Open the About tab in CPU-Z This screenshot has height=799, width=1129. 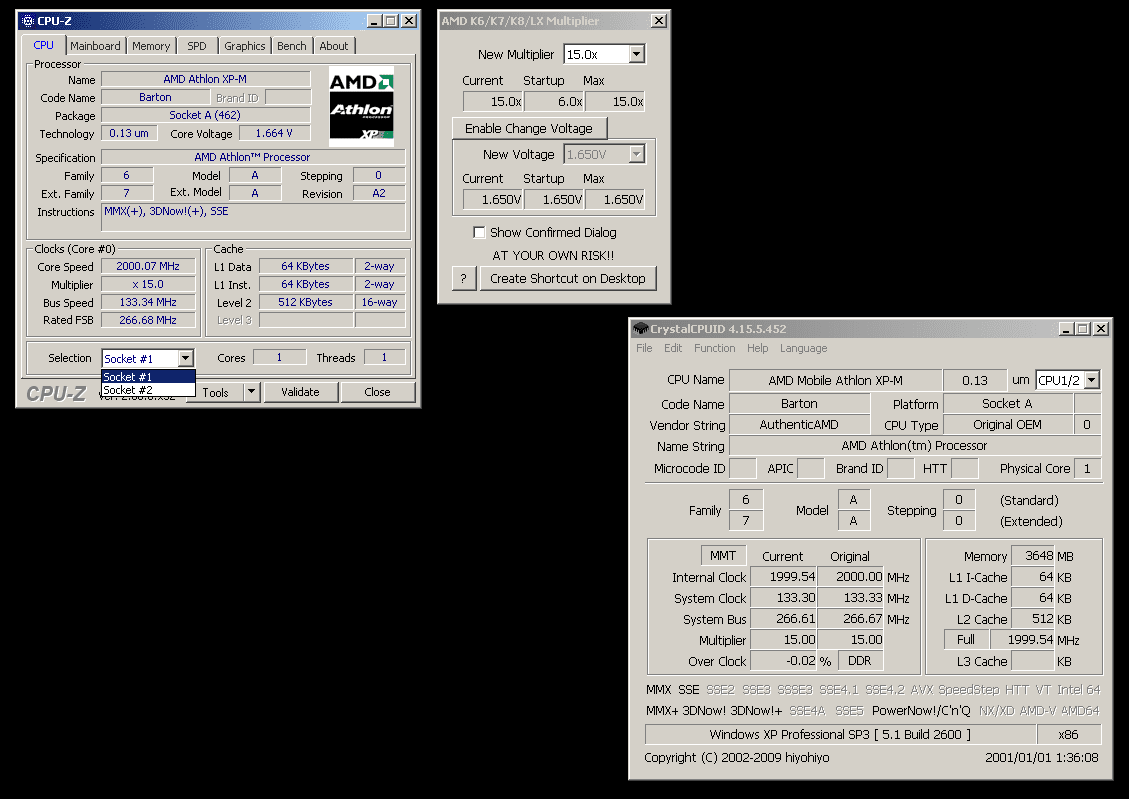click(x=334, y=46)
